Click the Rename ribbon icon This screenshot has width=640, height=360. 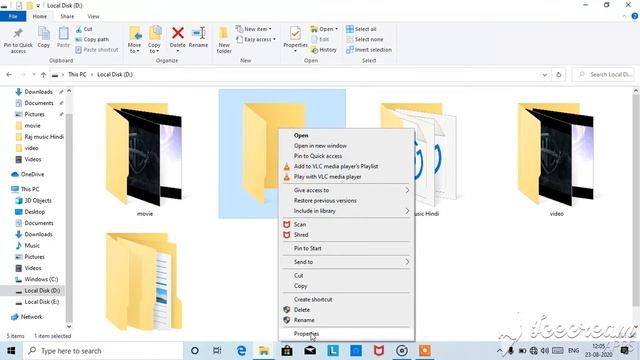coord(198,38)
